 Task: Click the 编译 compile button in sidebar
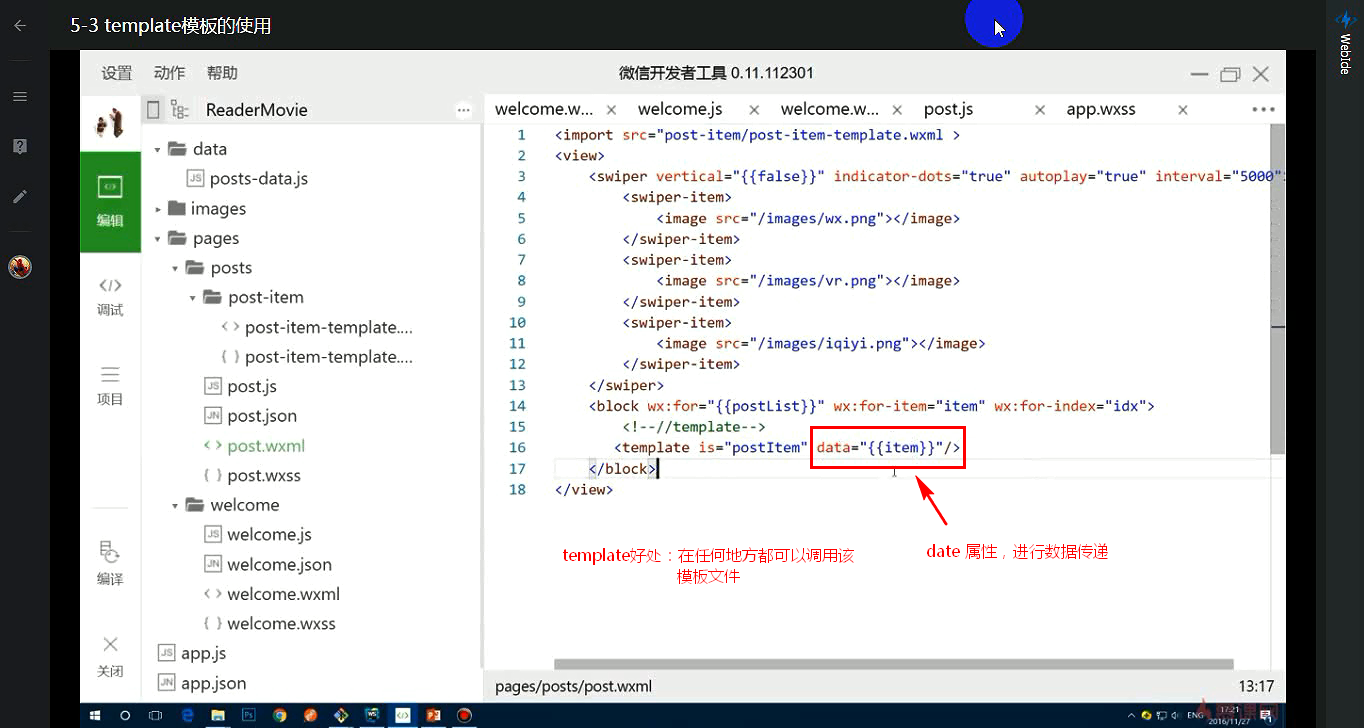(111, 563)
